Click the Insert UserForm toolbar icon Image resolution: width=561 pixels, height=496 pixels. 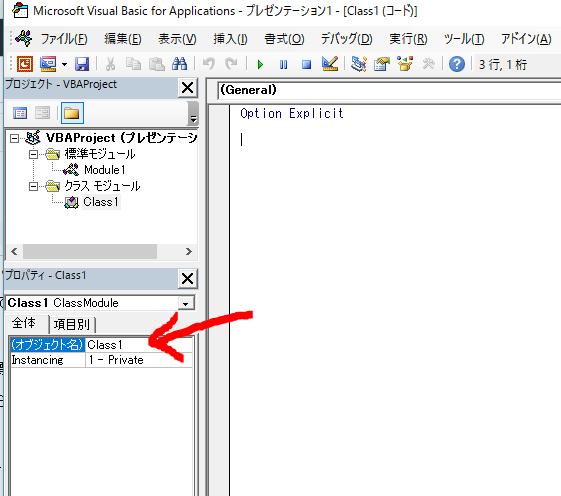pyautogui.click(x=48, y=64)
